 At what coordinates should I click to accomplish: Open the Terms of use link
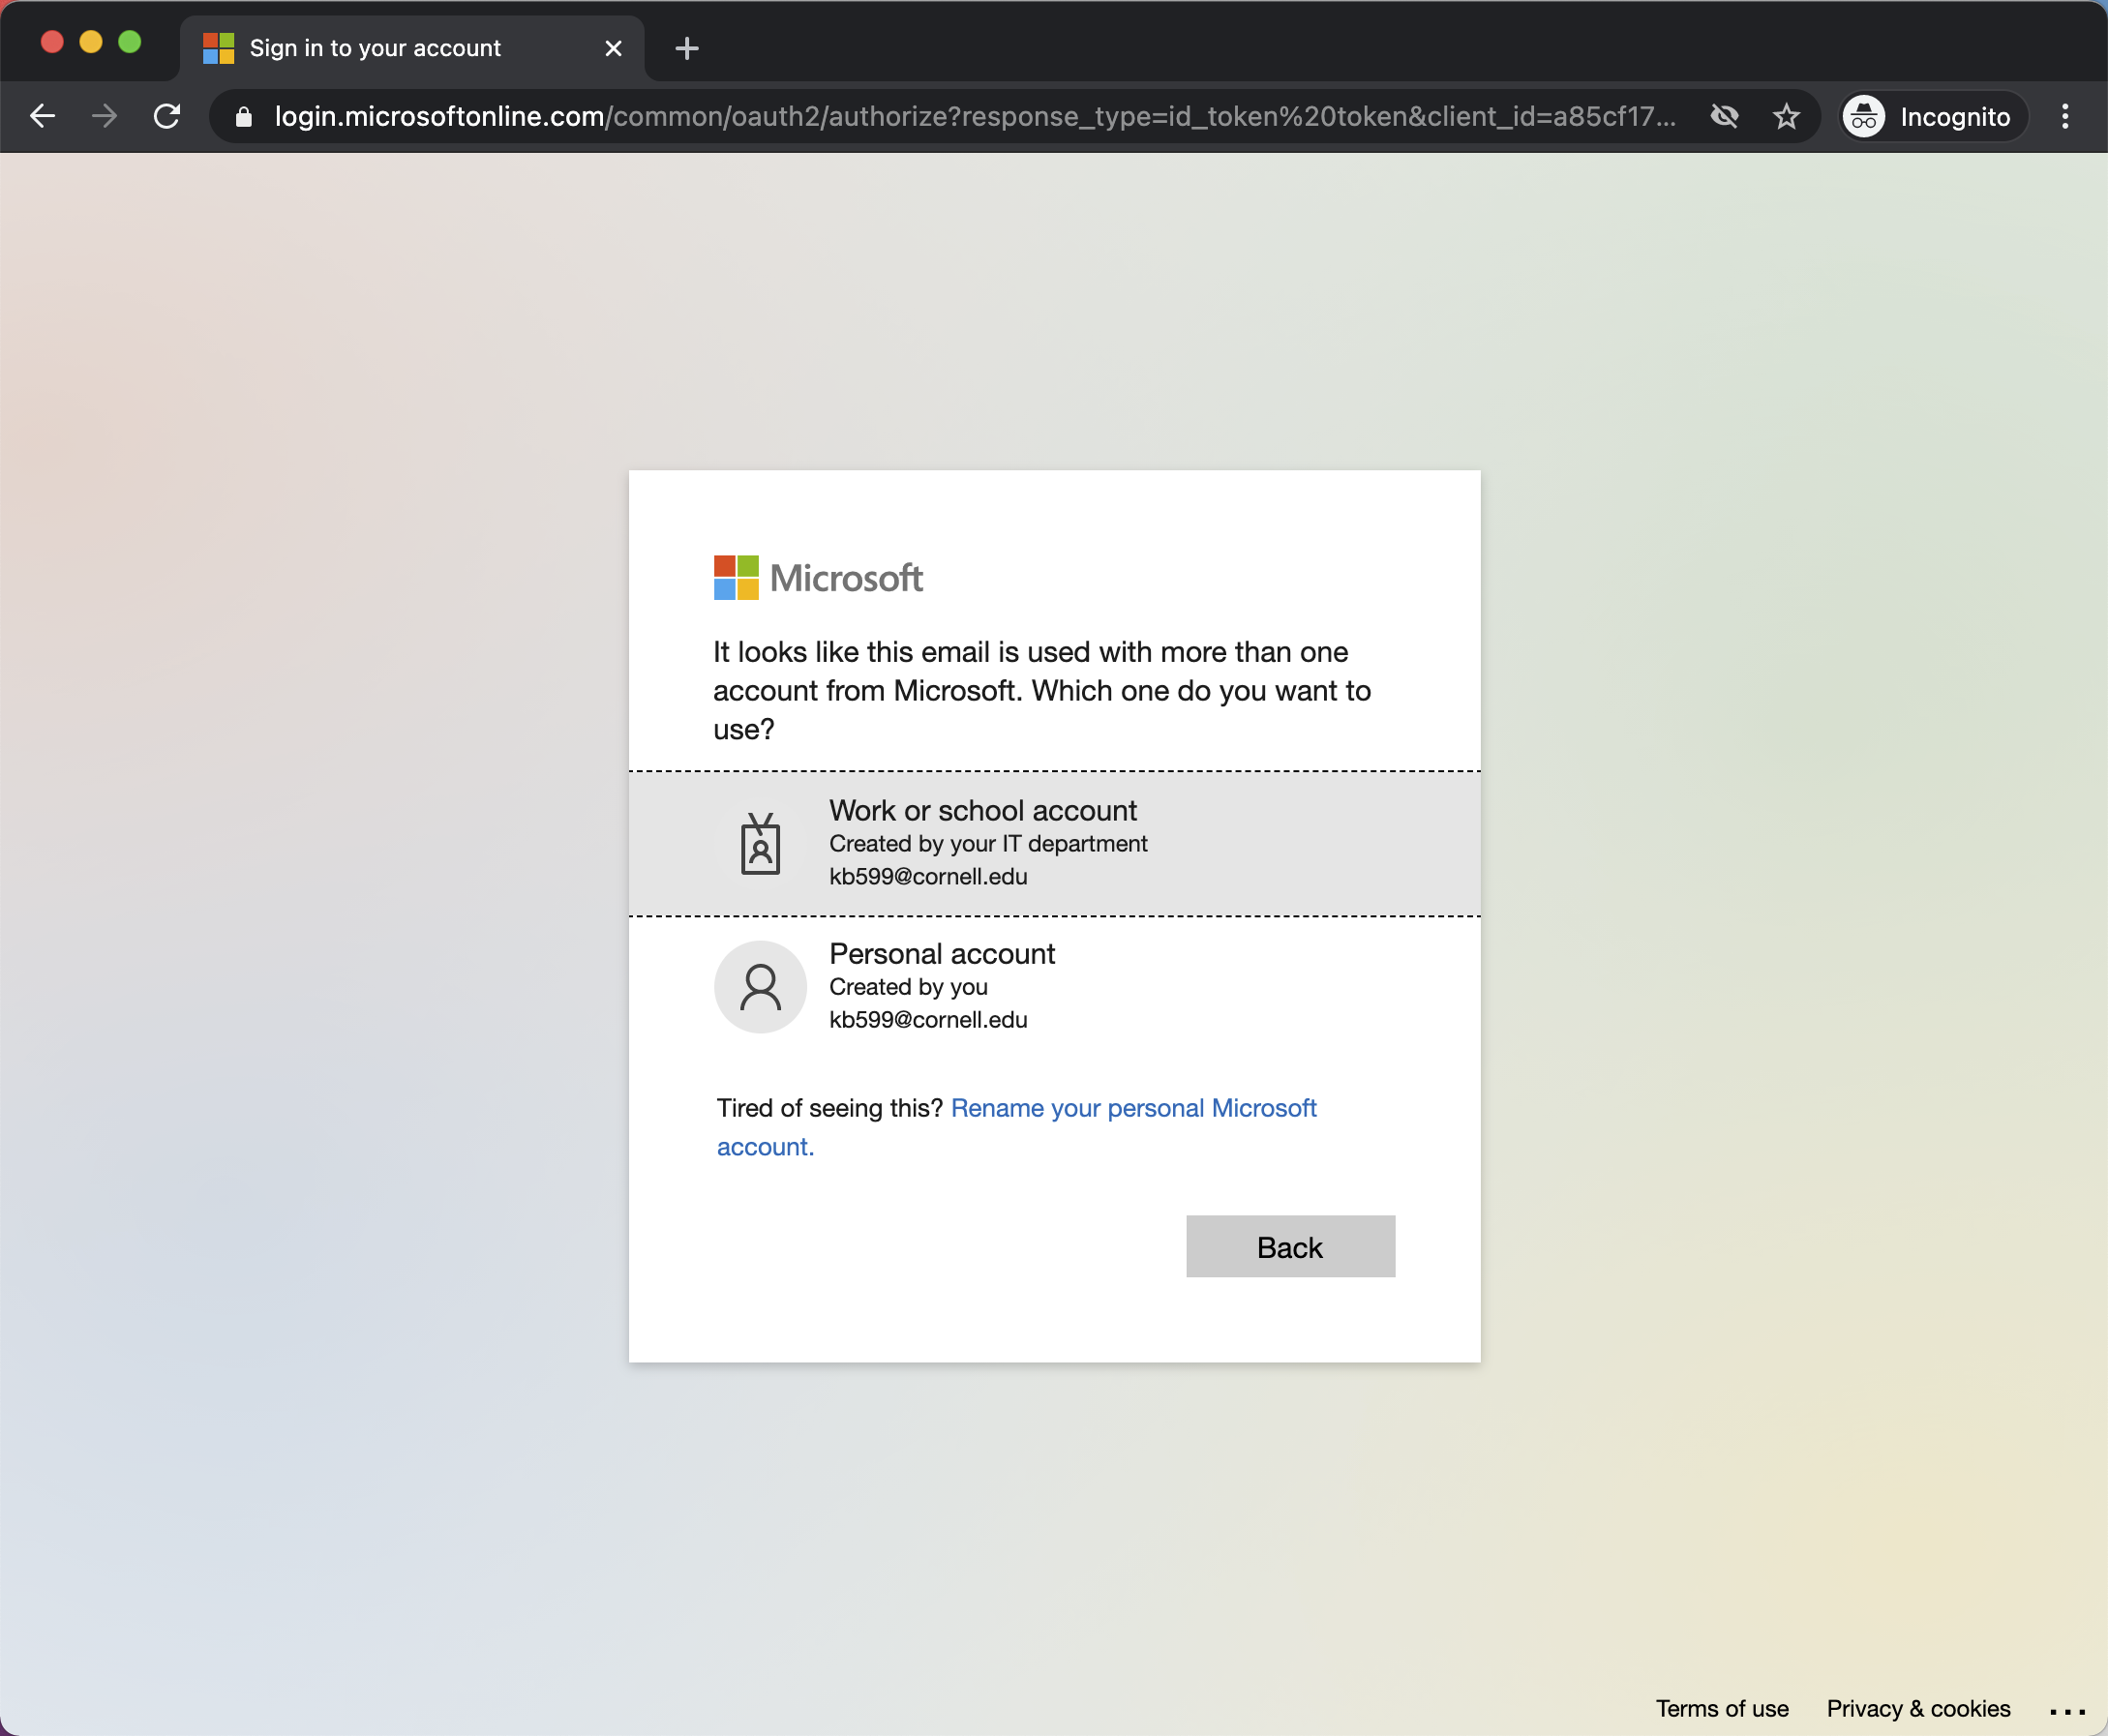pos(1722,1708)
